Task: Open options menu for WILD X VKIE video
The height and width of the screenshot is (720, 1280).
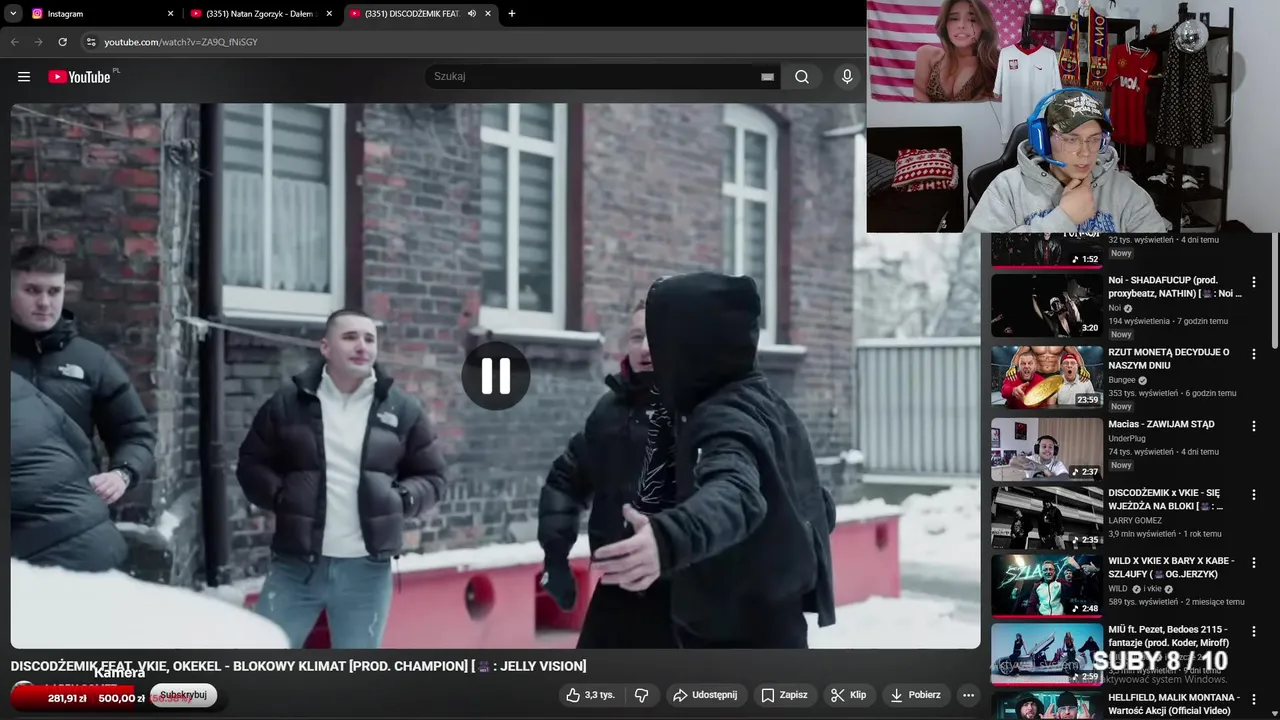Action: 1253,563
